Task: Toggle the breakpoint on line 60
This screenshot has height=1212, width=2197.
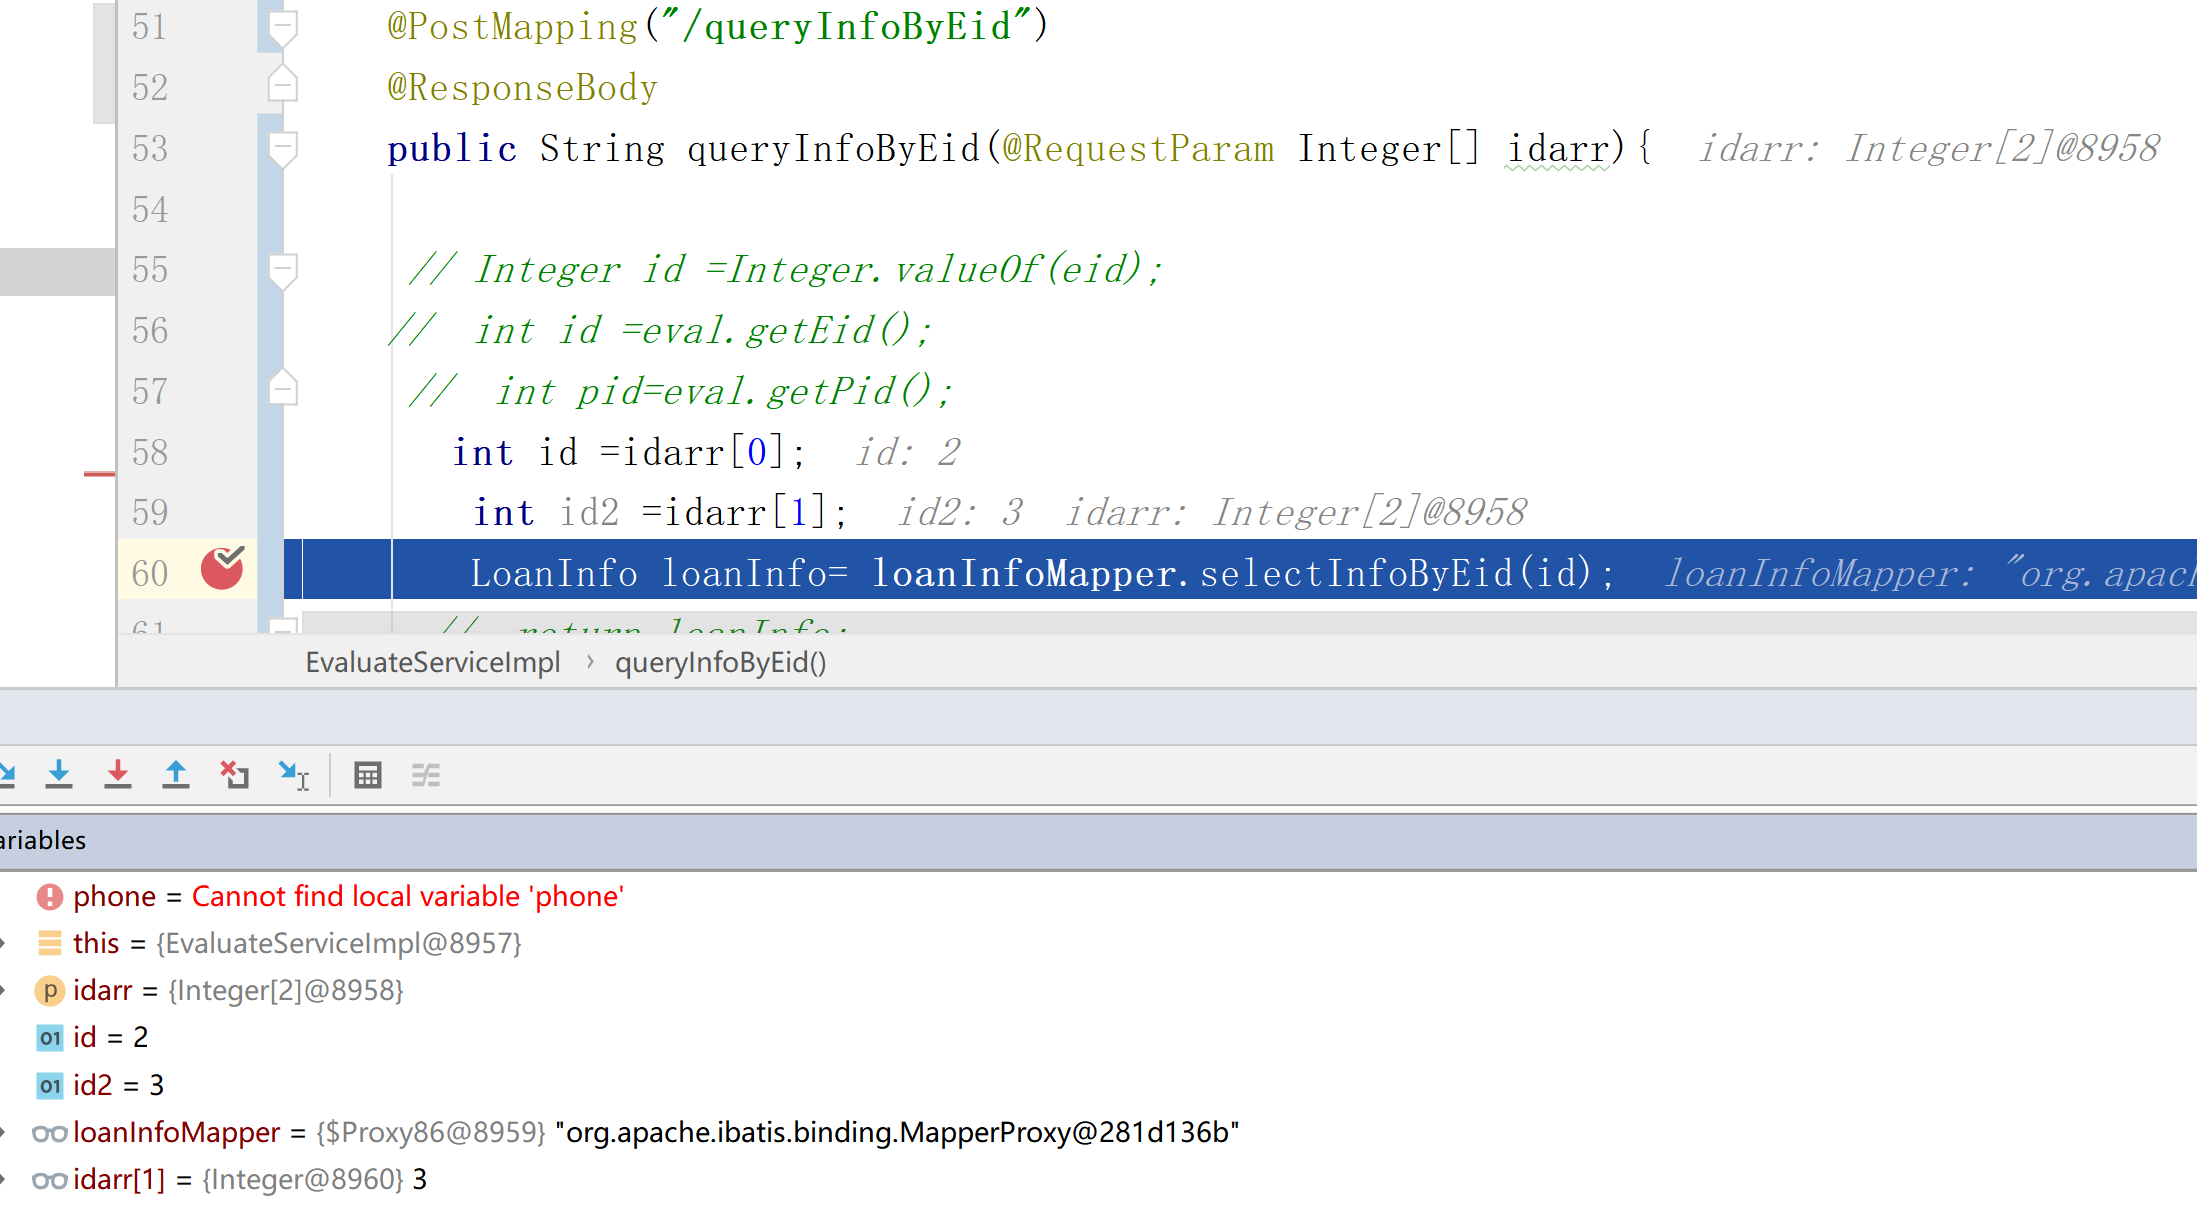Action: coord(222,570)
